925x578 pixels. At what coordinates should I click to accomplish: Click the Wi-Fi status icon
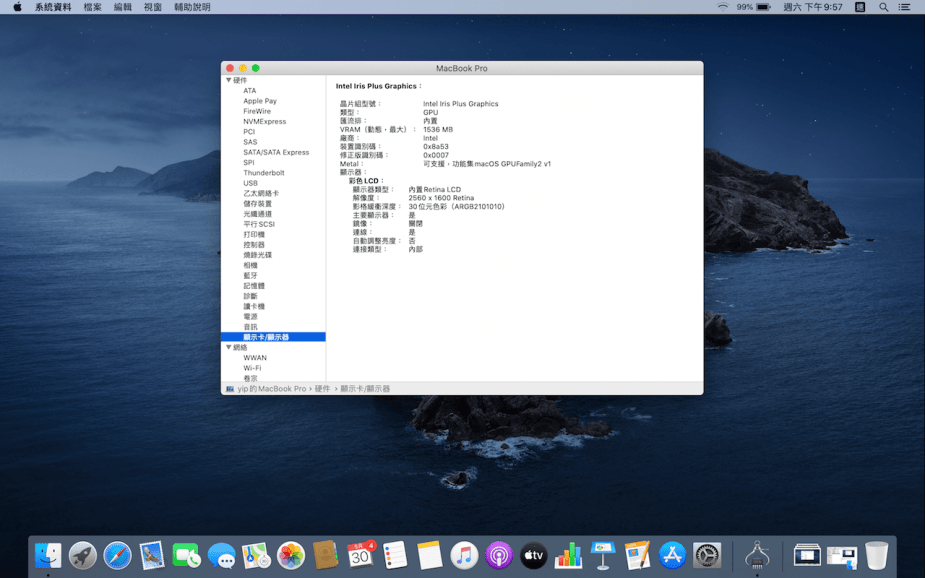722,7
